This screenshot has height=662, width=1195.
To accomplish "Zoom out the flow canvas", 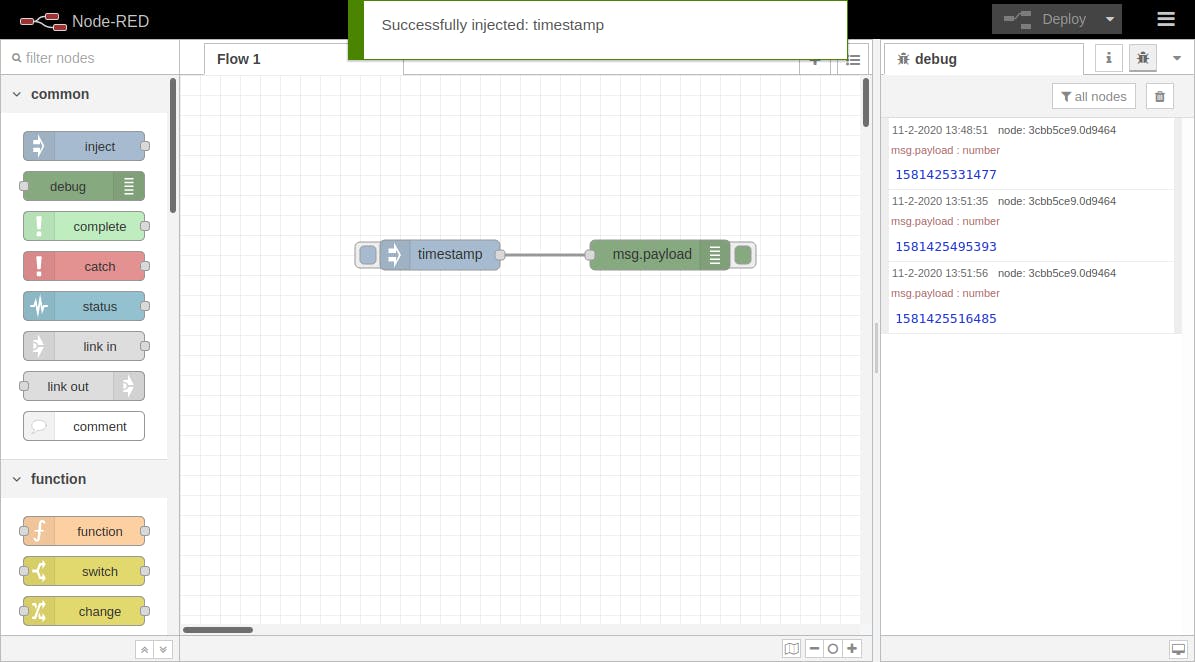I will (814, 649).
